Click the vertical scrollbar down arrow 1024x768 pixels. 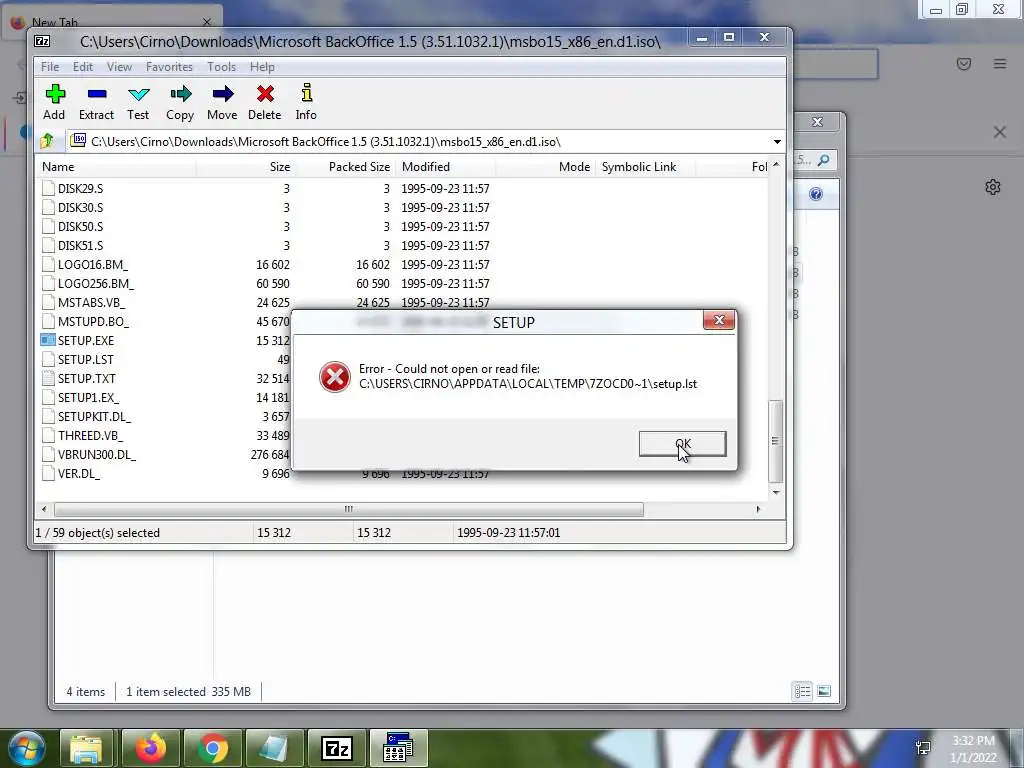coord(776,492)
